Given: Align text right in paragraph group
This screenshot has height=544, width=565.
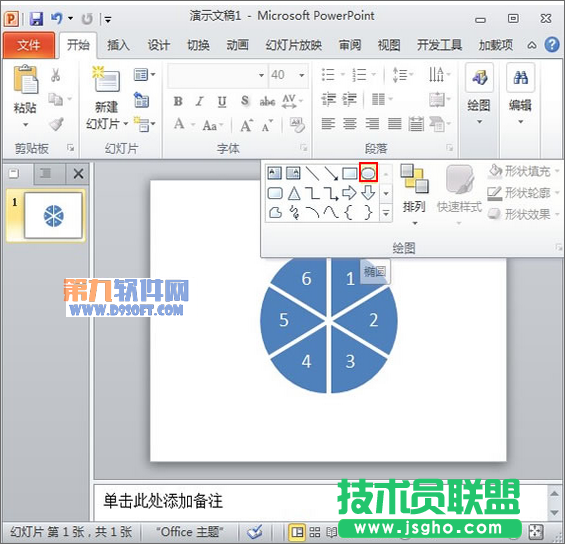Looking at the screenshot, I should [x=372, y=124].
